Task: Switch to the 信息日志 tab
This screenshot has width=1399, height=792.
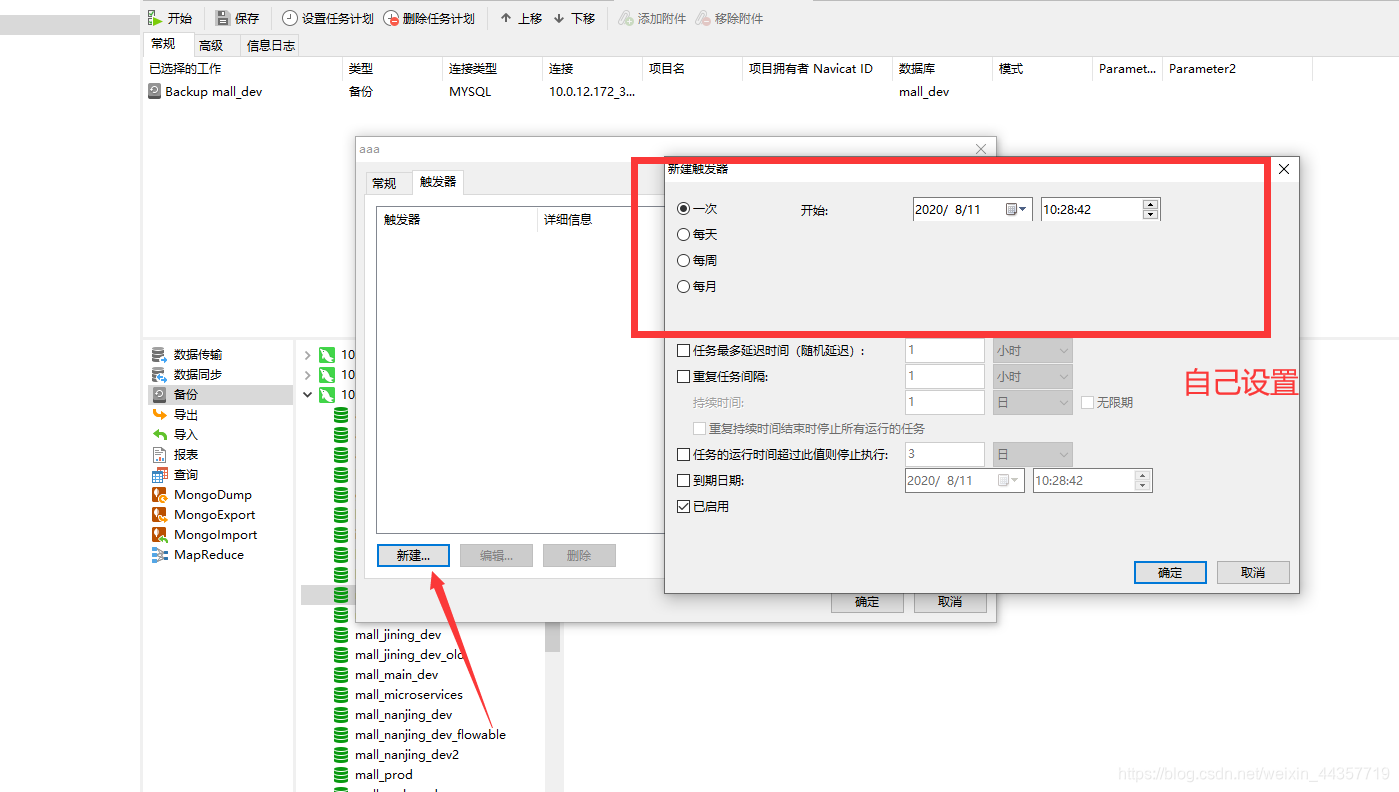Action: pyautogui.click(x=271, y=45)
